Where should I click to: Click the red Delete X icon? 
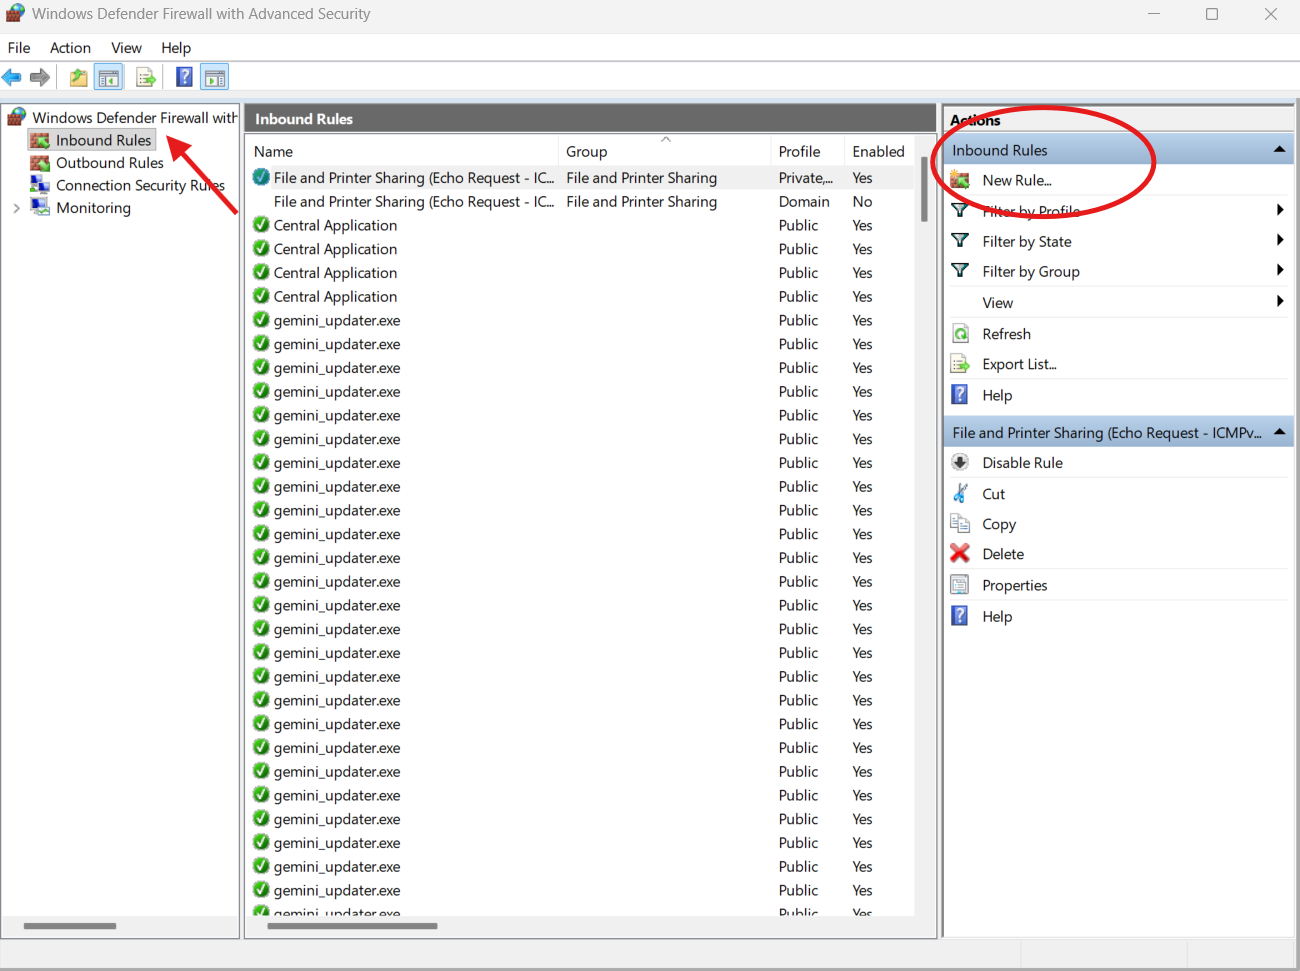[x=960, y=554]
